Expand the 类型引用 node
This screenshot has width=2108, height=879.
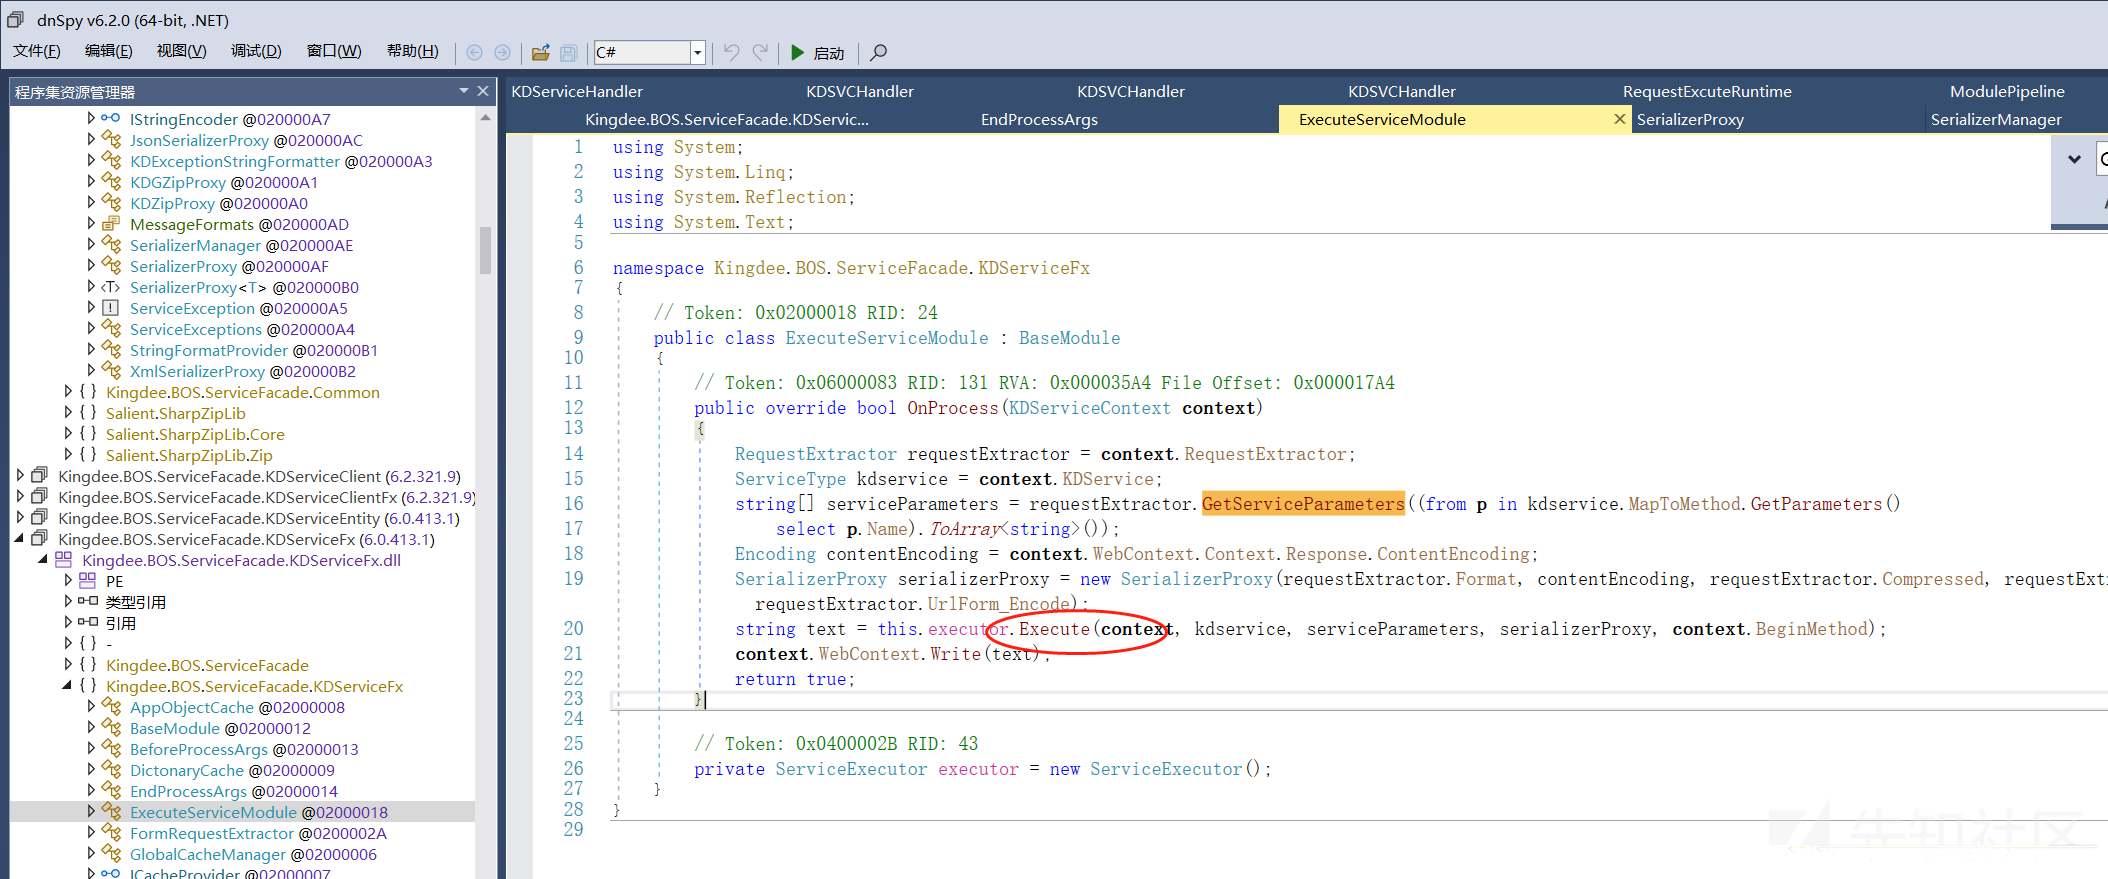pyautogui.click(x=68, y=602)
